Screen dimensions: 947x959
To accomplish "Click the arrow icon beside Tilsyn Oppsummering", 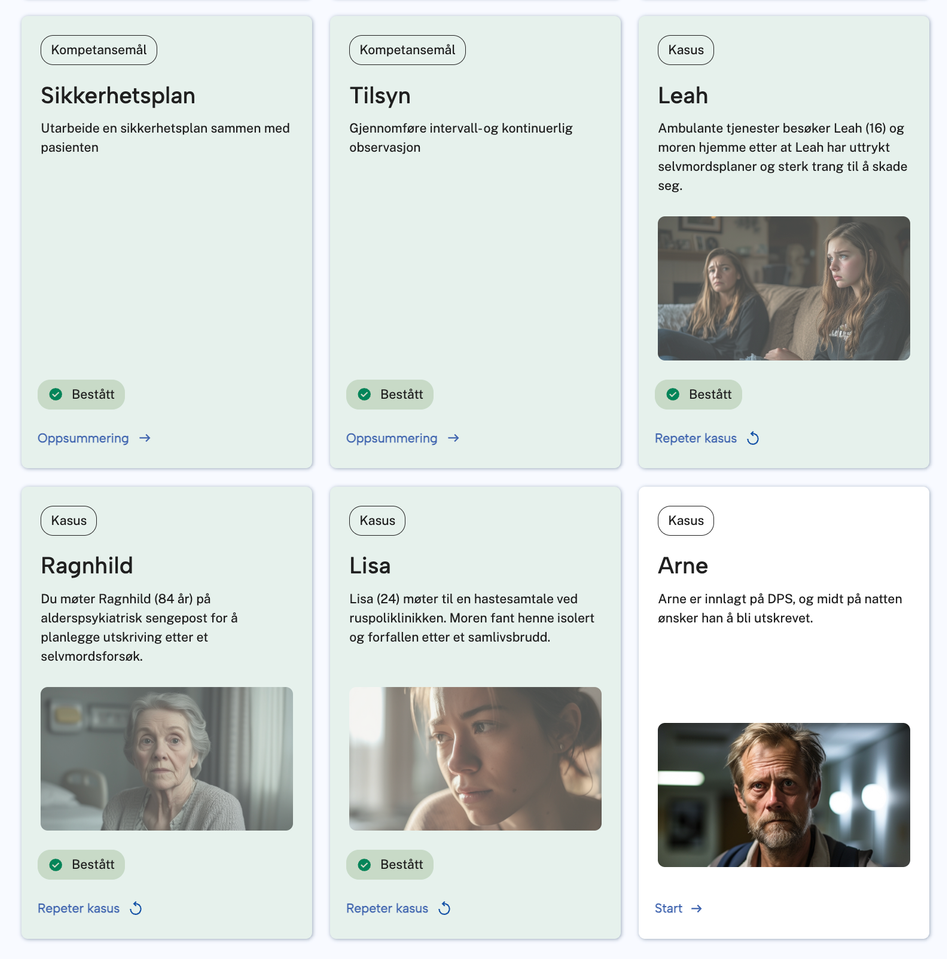I will pyautogui.click(x=453, y=438).
